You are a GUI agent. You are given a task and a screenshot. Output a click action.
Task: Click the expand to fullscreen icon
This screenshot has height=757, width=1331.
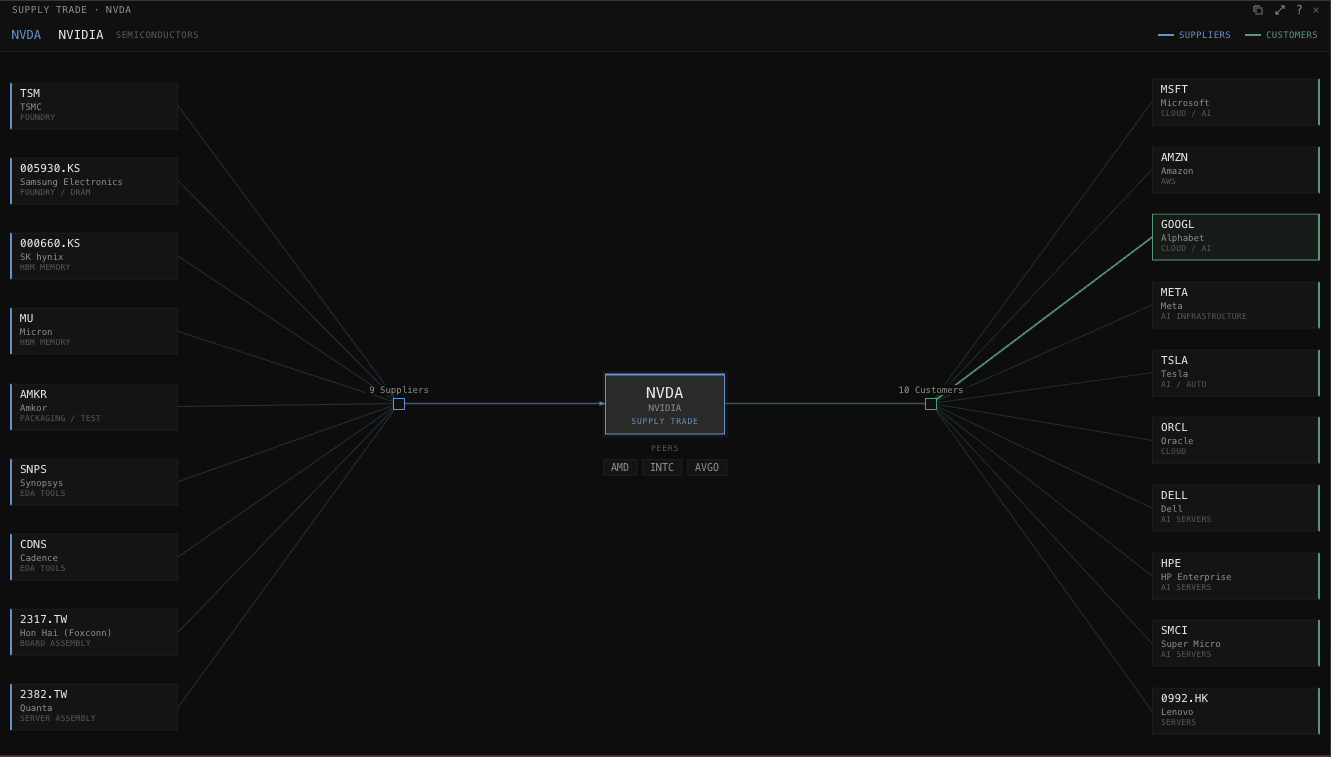(x=1279, y=10)
